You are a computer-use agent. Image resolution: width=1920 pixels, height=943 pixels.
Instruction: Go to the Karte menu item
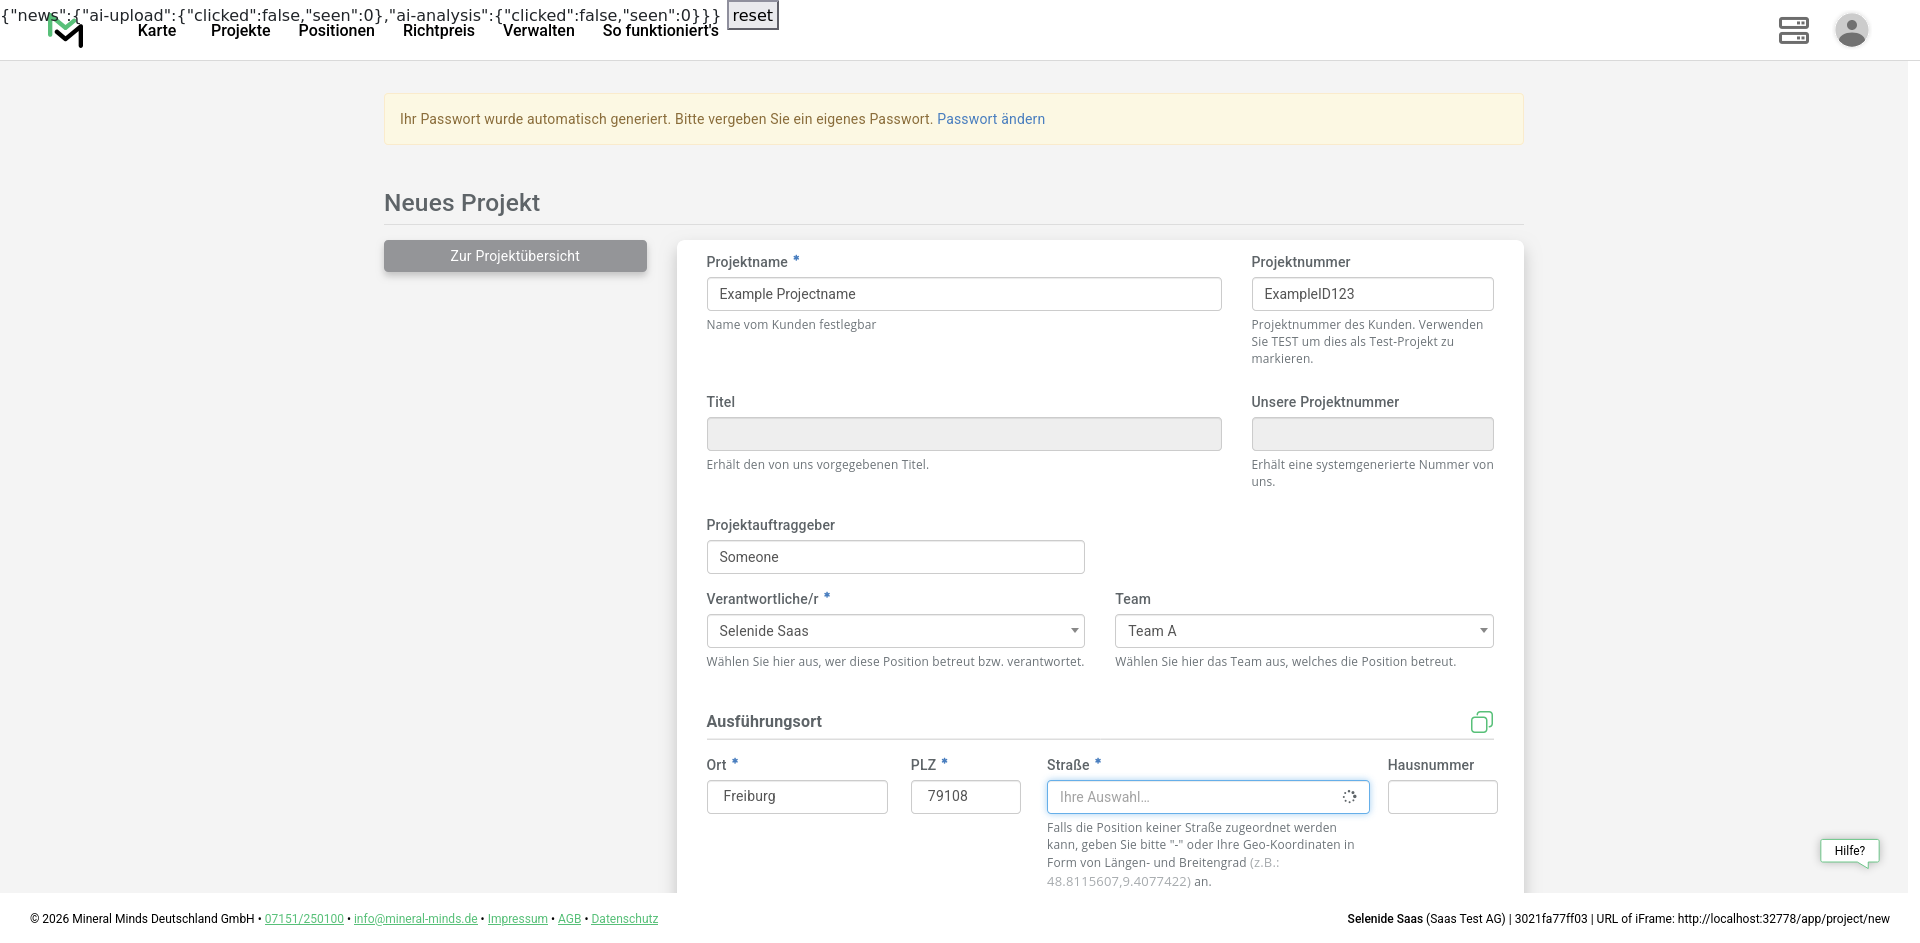point(157,31)
